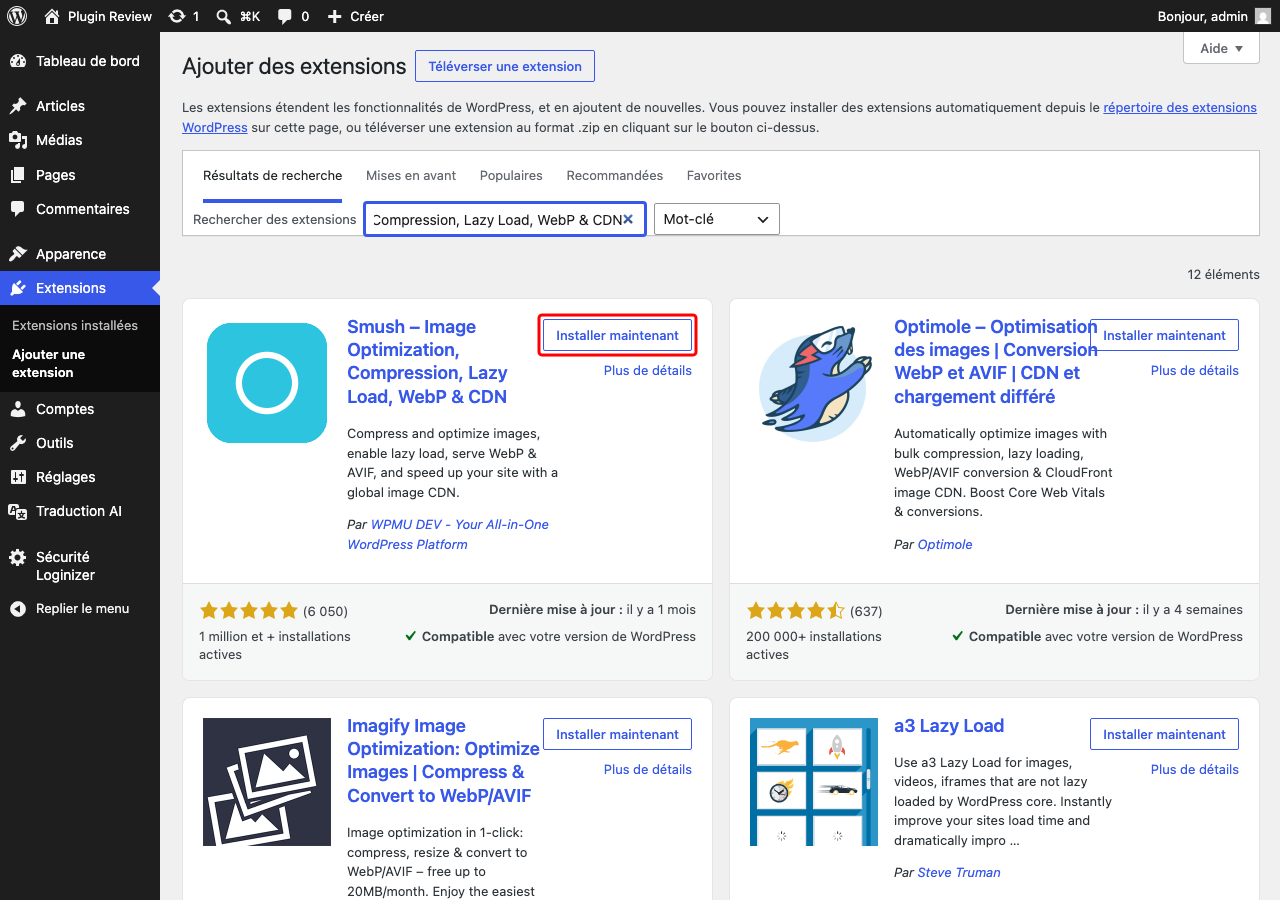Click the WordPress logo in admin bar

click(17, 16)
